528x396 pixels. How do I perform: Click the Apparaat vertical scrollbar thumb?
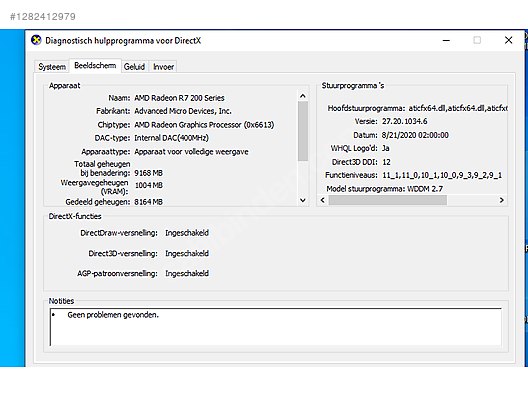tap(303, 131)
